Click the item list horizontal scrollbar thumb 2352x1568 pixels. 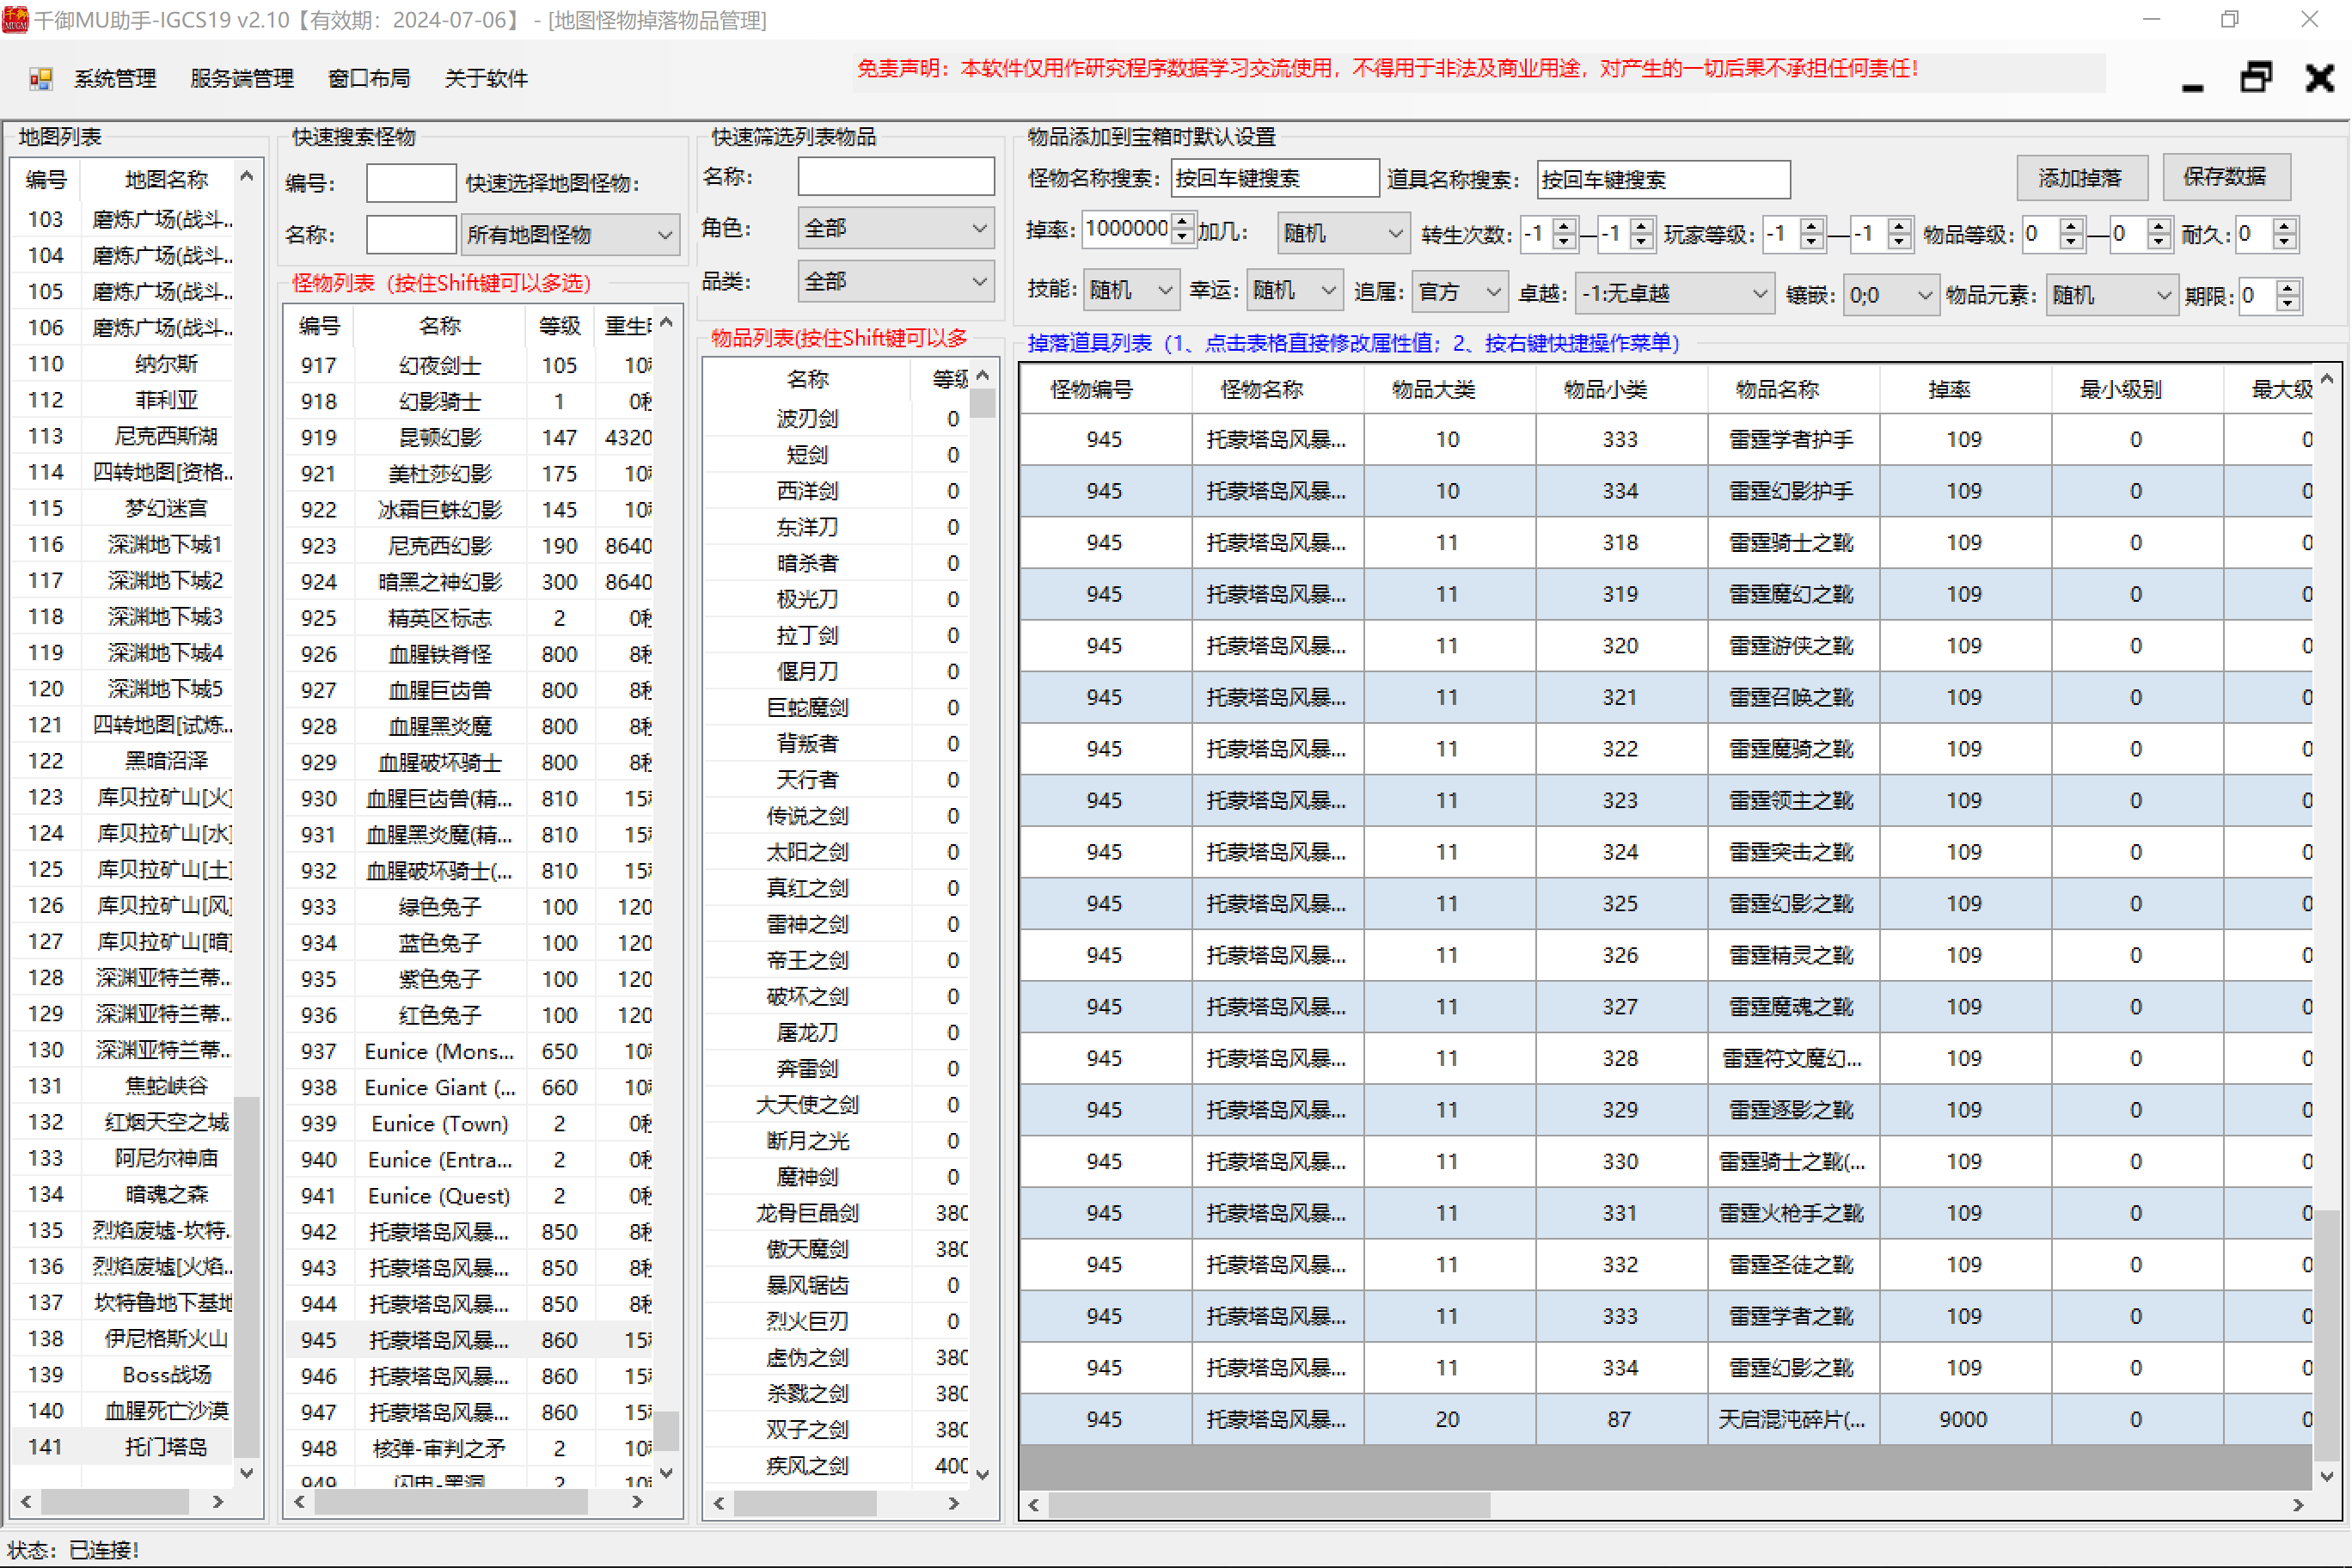click(x=805, y=1503)
